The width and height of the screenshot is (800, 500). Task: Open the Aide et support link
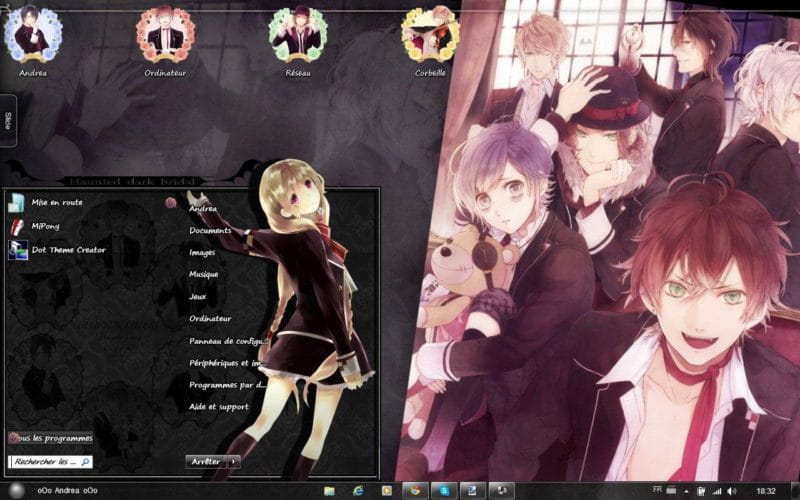[219, 406]
